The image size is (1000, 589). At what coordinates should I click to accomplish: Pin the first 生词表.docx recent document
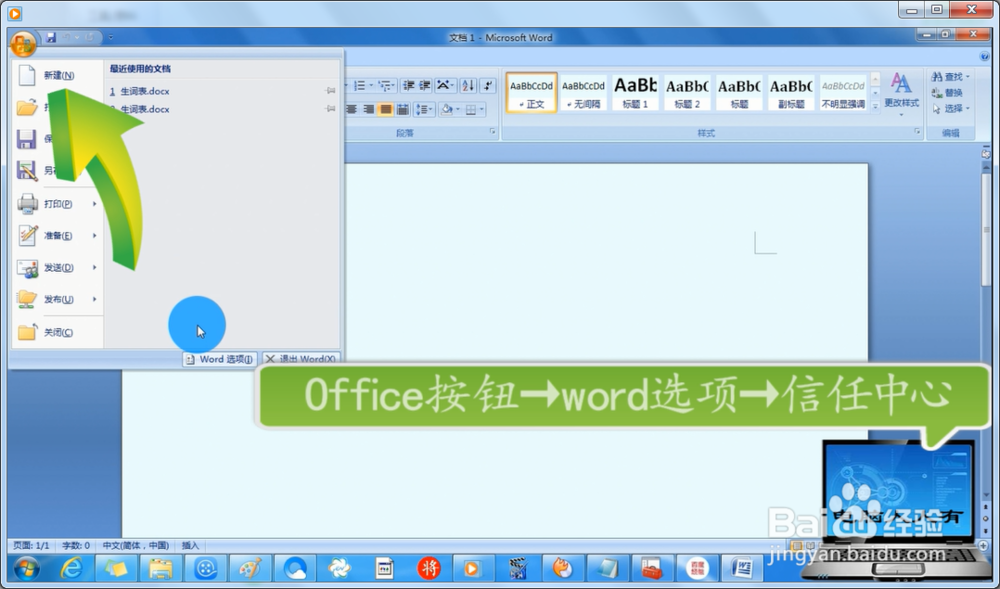click(330, 91)
